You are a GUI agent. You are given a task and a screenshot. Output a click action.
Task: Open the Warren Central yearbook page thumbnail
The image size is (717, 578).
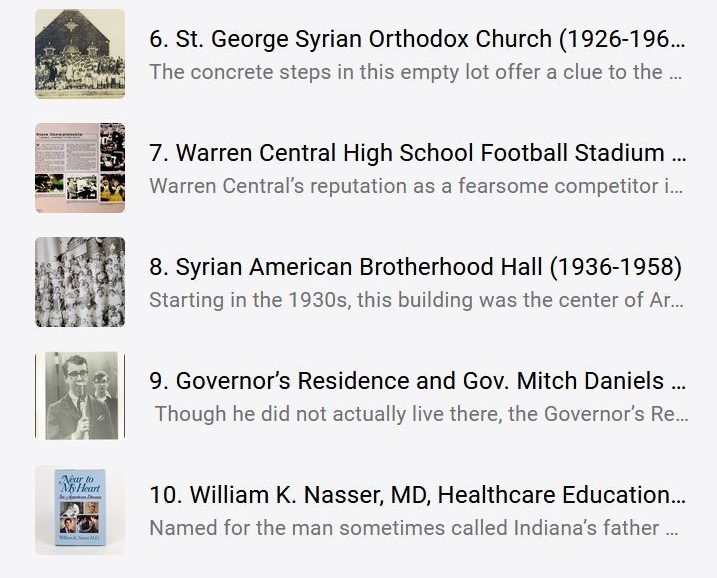click(80, 168)
